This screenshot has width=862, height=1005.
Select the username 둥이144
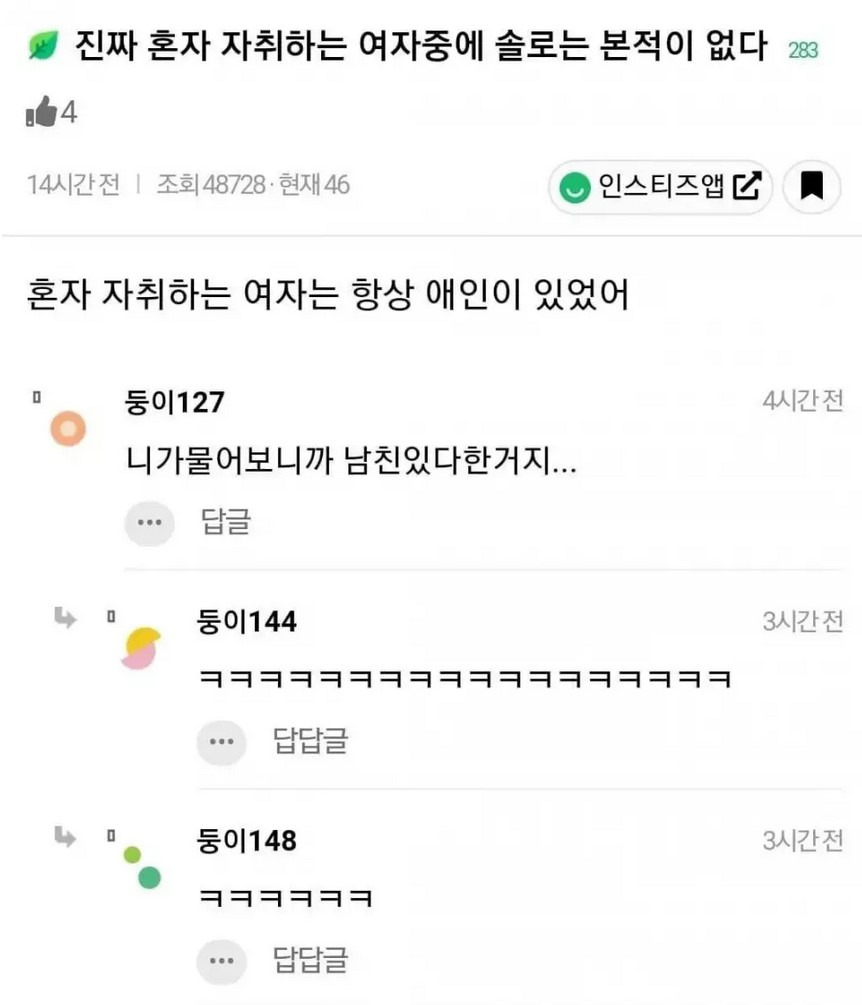[x=247, y=622]
